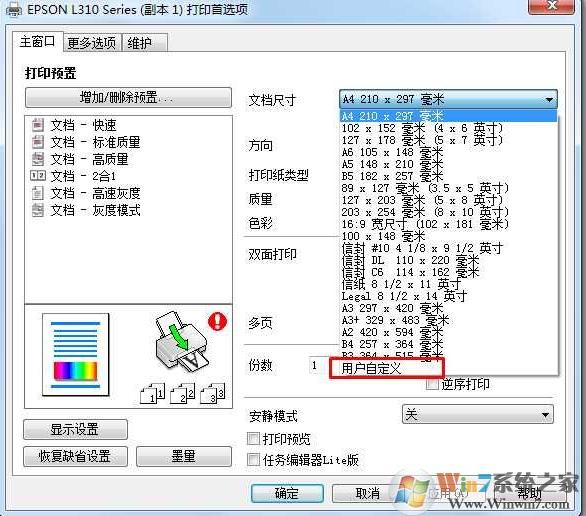Pick A5 148 x 210 毫米 size
This screenshot has height=516, width=586.
tap(448, 164)
